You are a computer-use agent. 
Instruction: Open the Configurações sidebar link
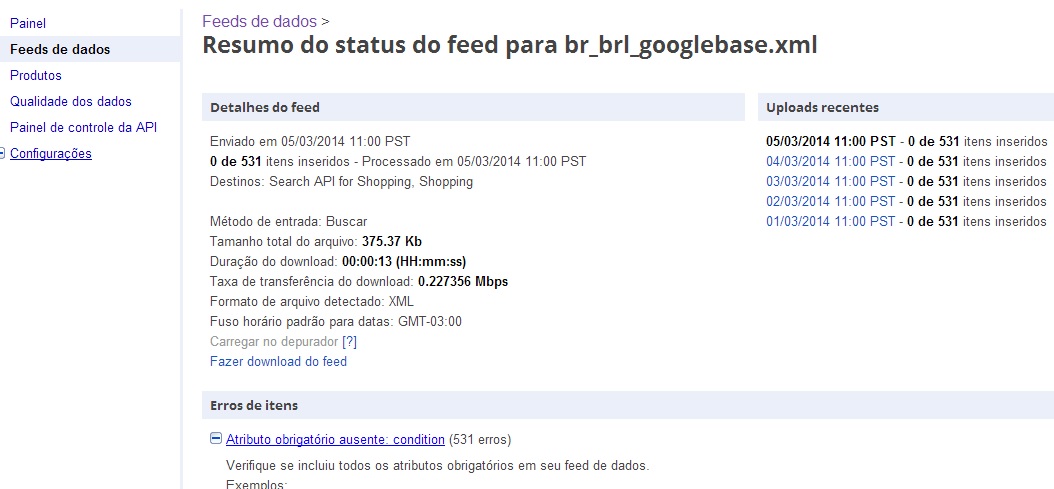(51, 153)
